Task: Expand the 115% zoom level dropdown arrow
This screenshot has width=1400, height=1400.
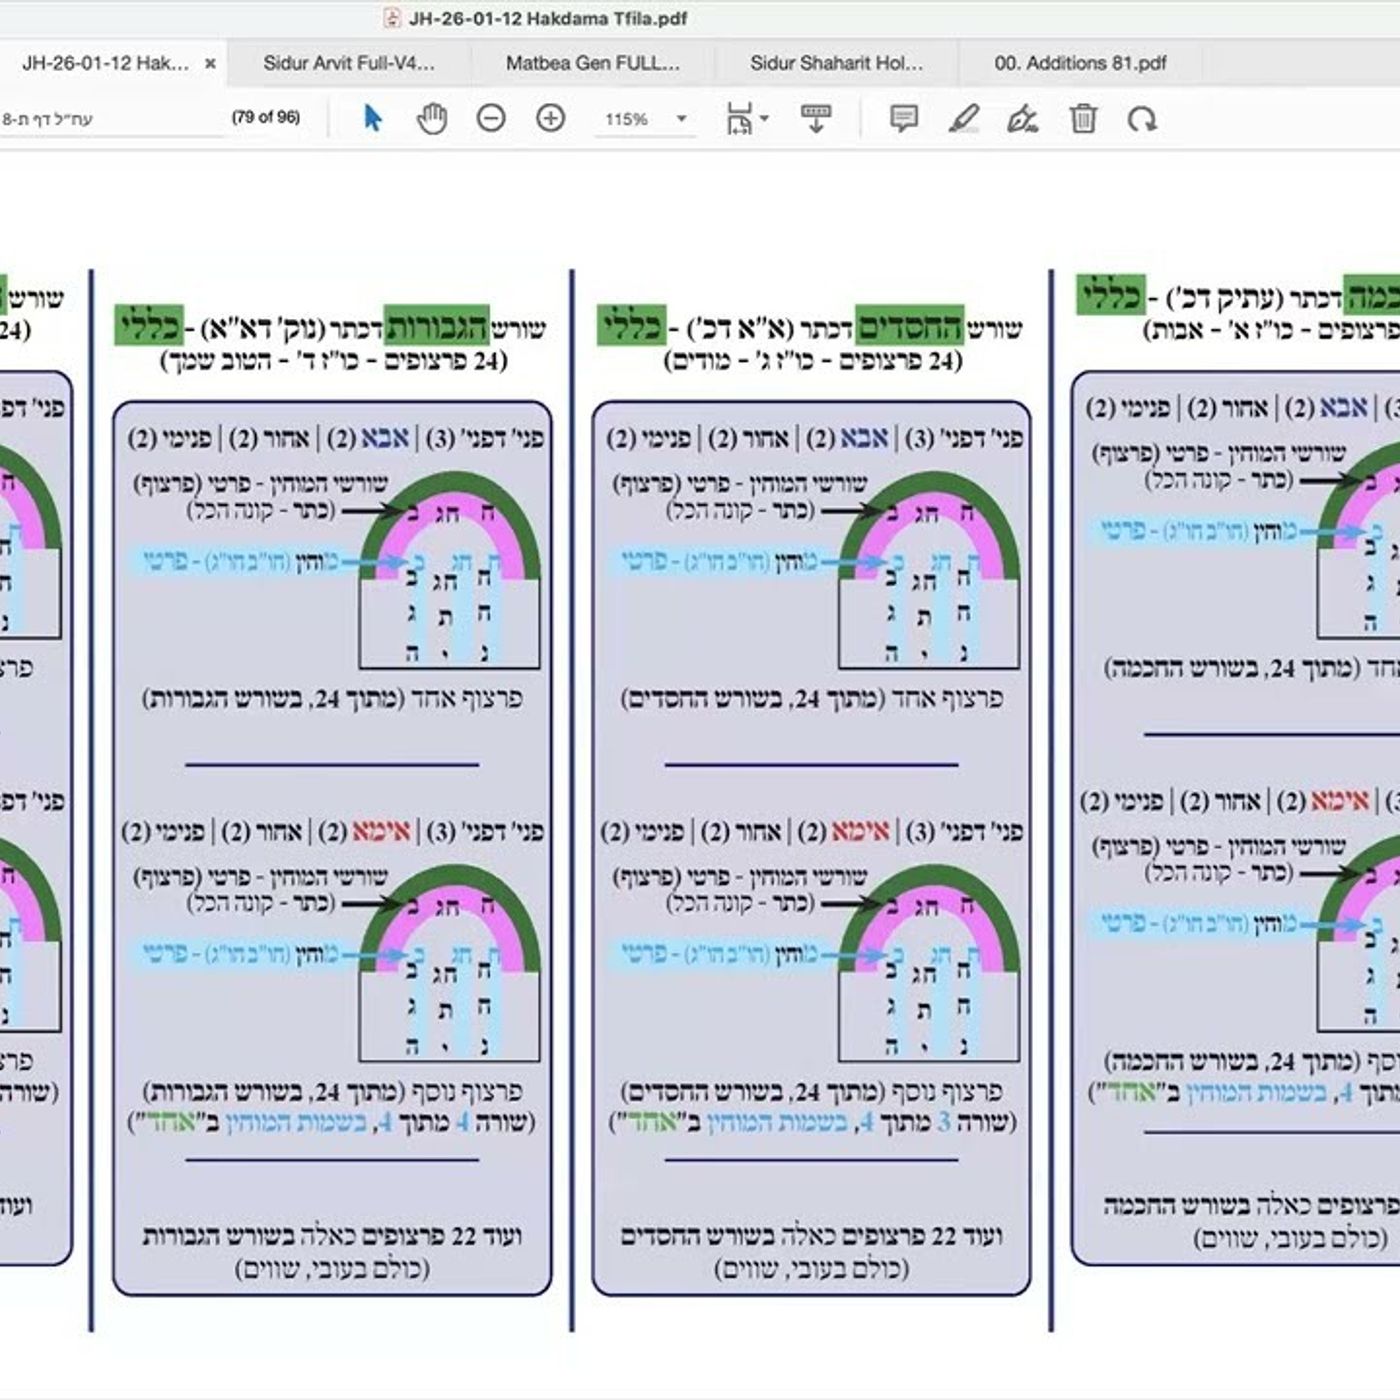Action: coord(681,119)
